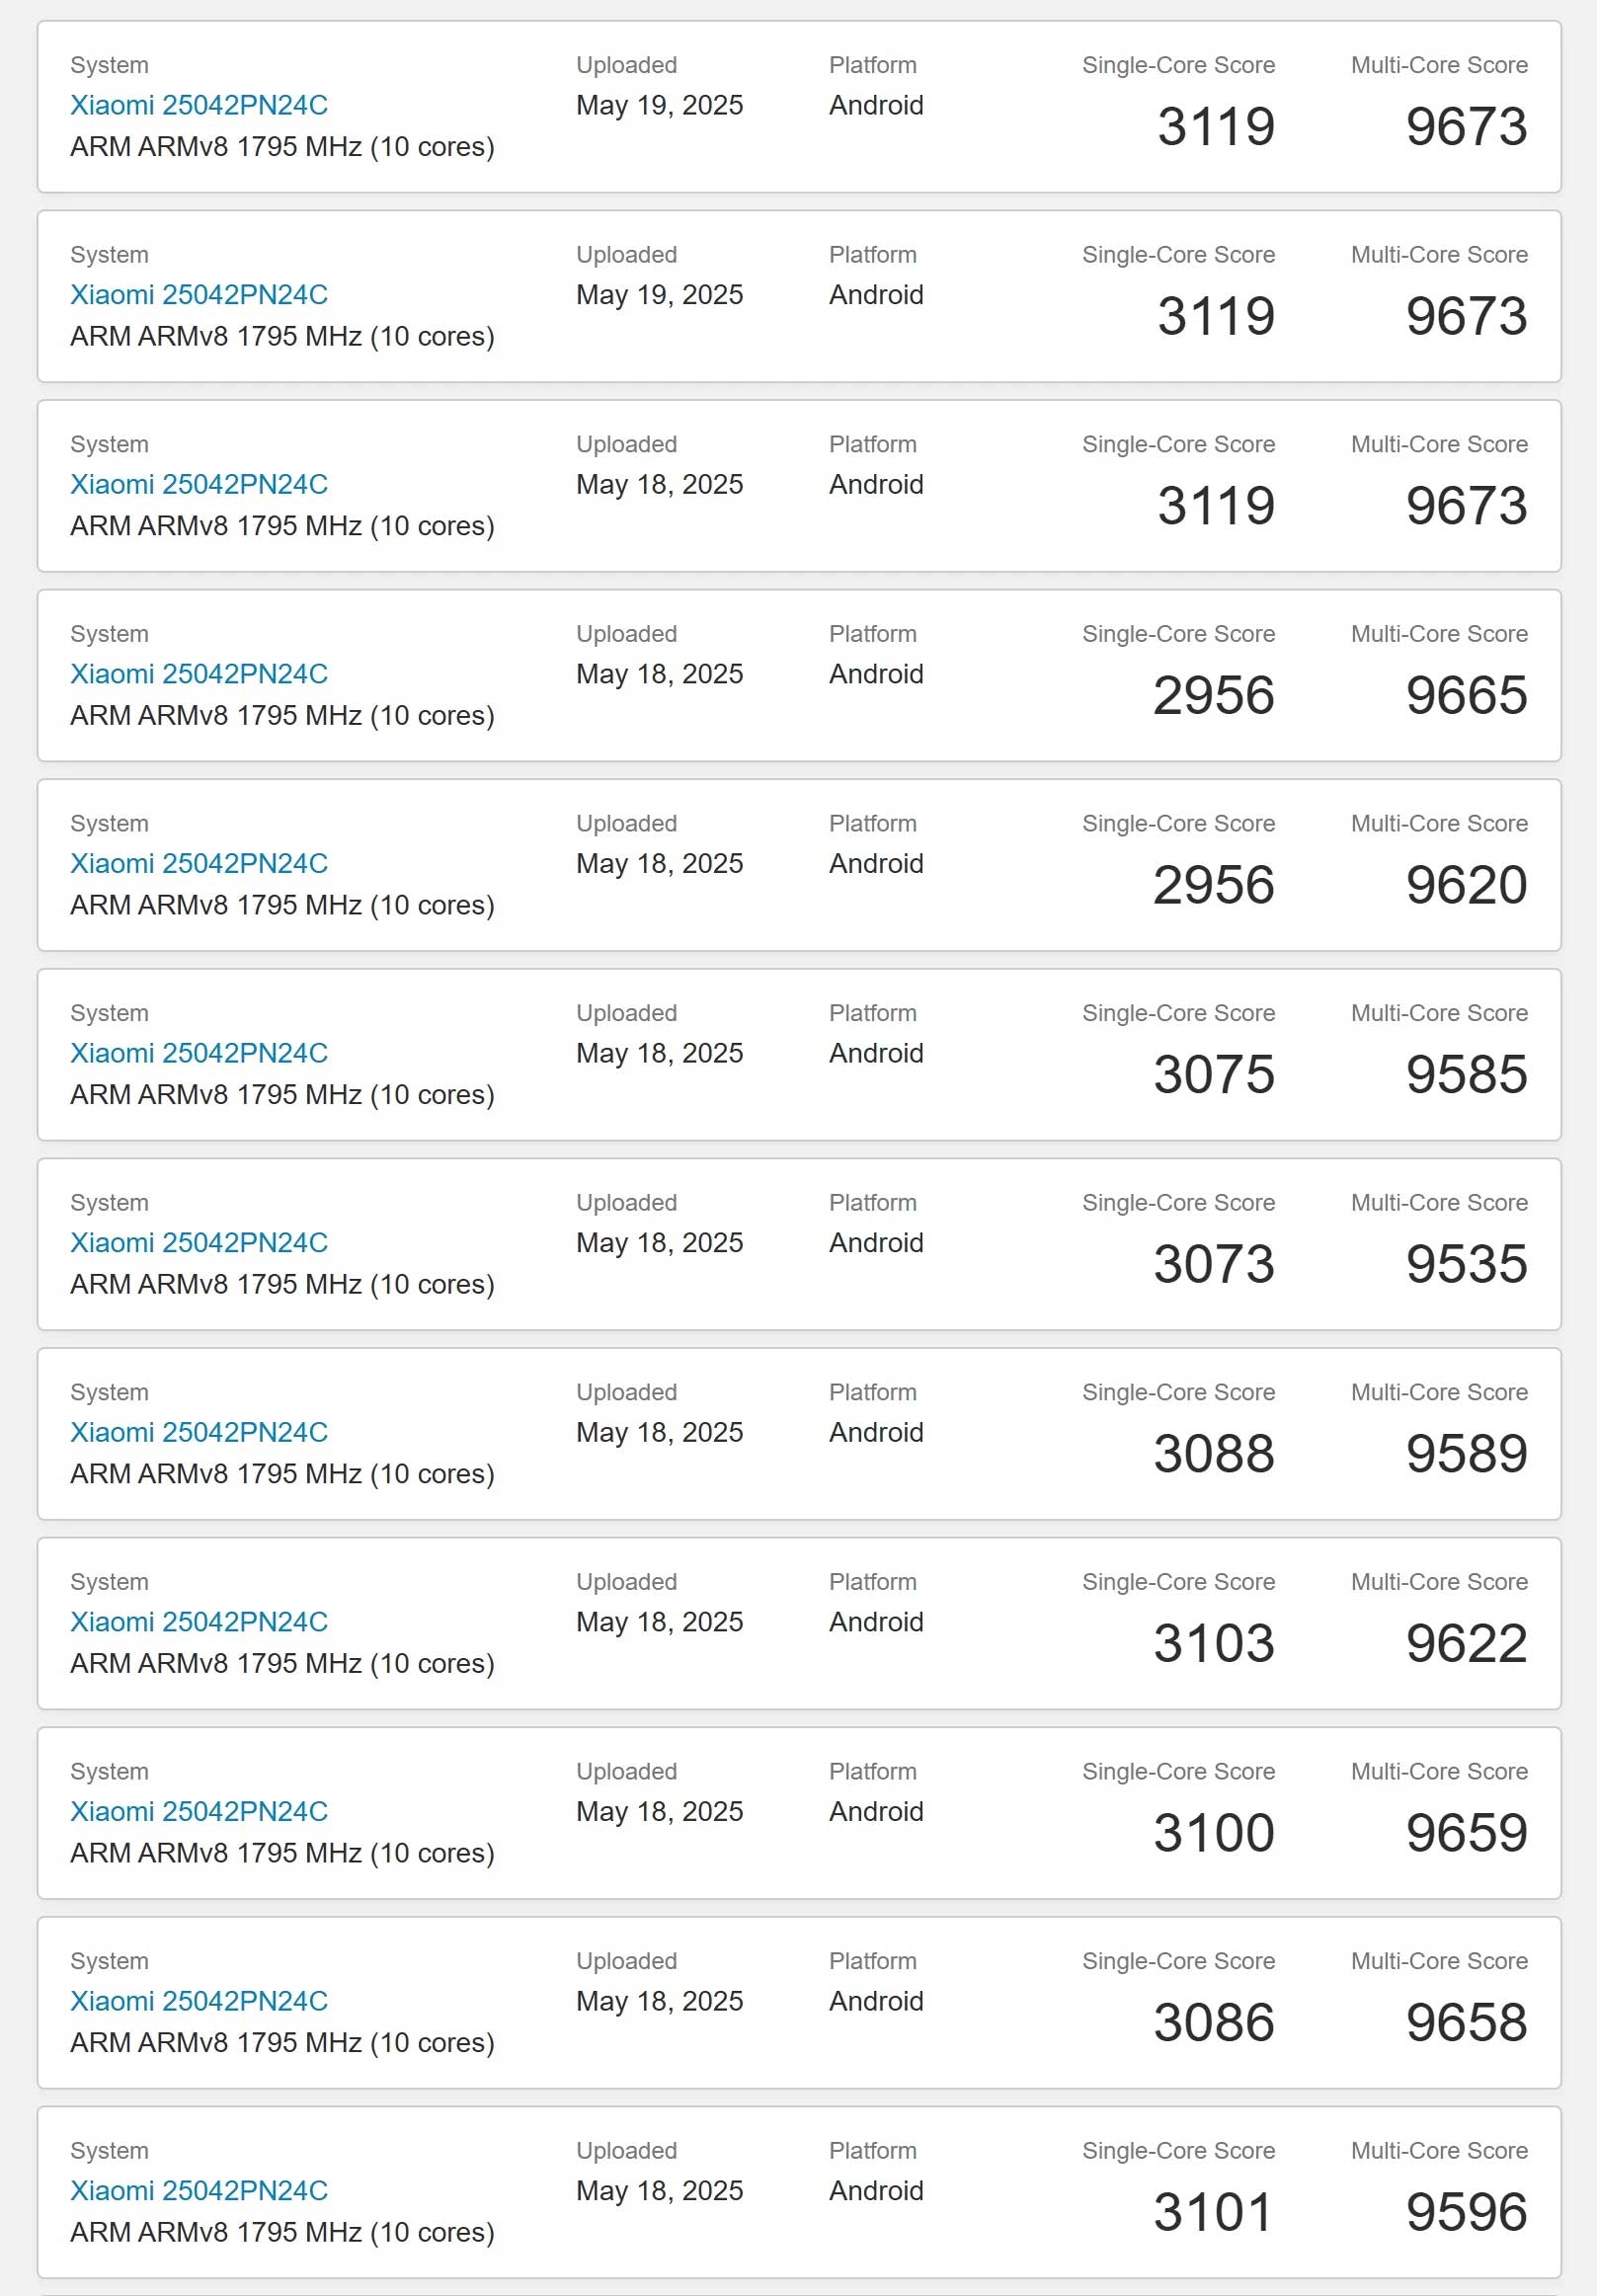Open the Xiaomi 25042PN24C link scoring 3103 single-core

click(x=199, y=1622)
